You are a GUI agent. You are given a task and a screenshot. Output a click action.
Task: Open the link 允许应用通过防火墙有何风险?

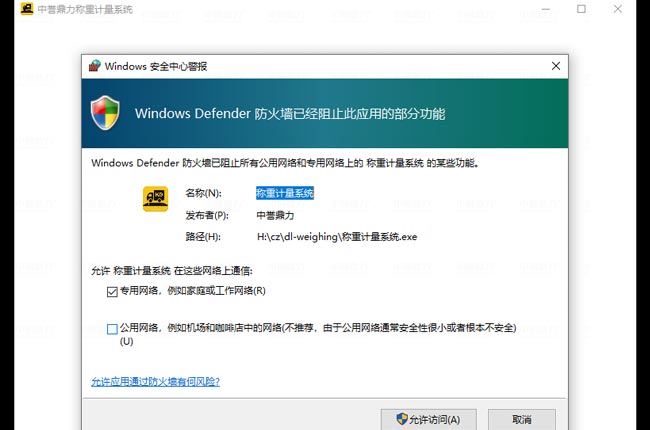[155, 381]
